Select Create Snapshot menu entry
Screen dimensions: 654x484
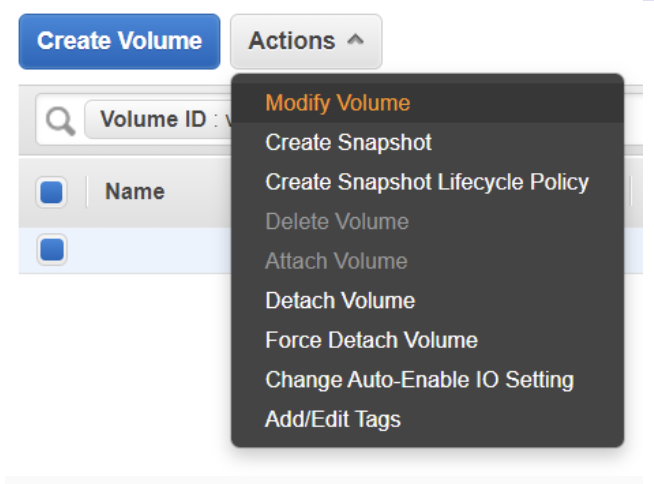[428, 142]
